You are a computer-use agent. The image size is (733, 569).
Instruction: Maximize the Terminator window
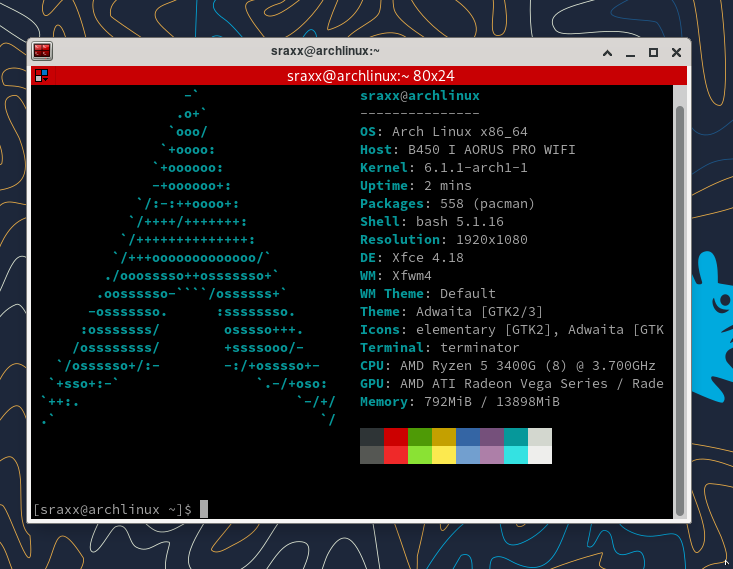653,51
